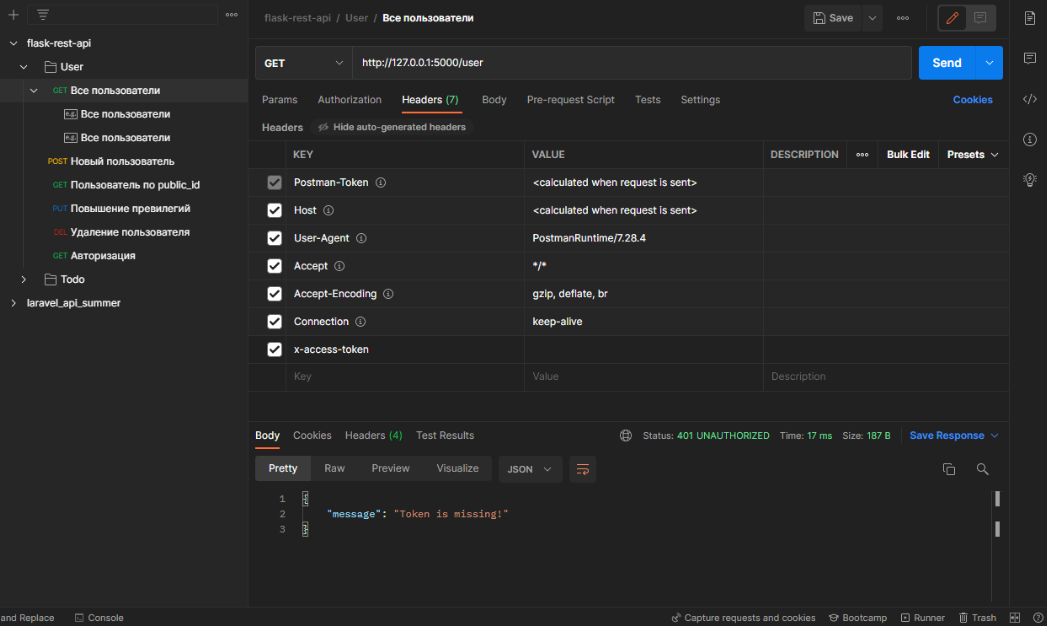This screenshot has width=1047, height=626.
Task: Open the comments icon in right sidebar
Action: pyautogui.click(x=1030, y=59)
